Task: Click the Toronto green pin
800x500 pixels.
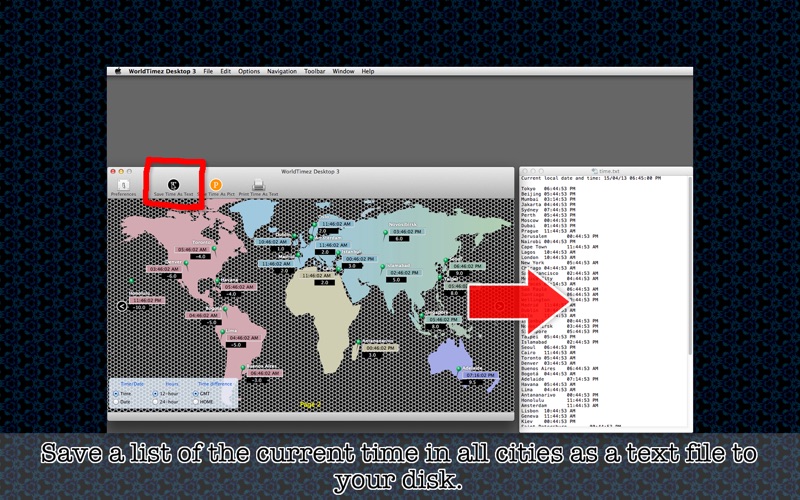Action: (214, 249)
